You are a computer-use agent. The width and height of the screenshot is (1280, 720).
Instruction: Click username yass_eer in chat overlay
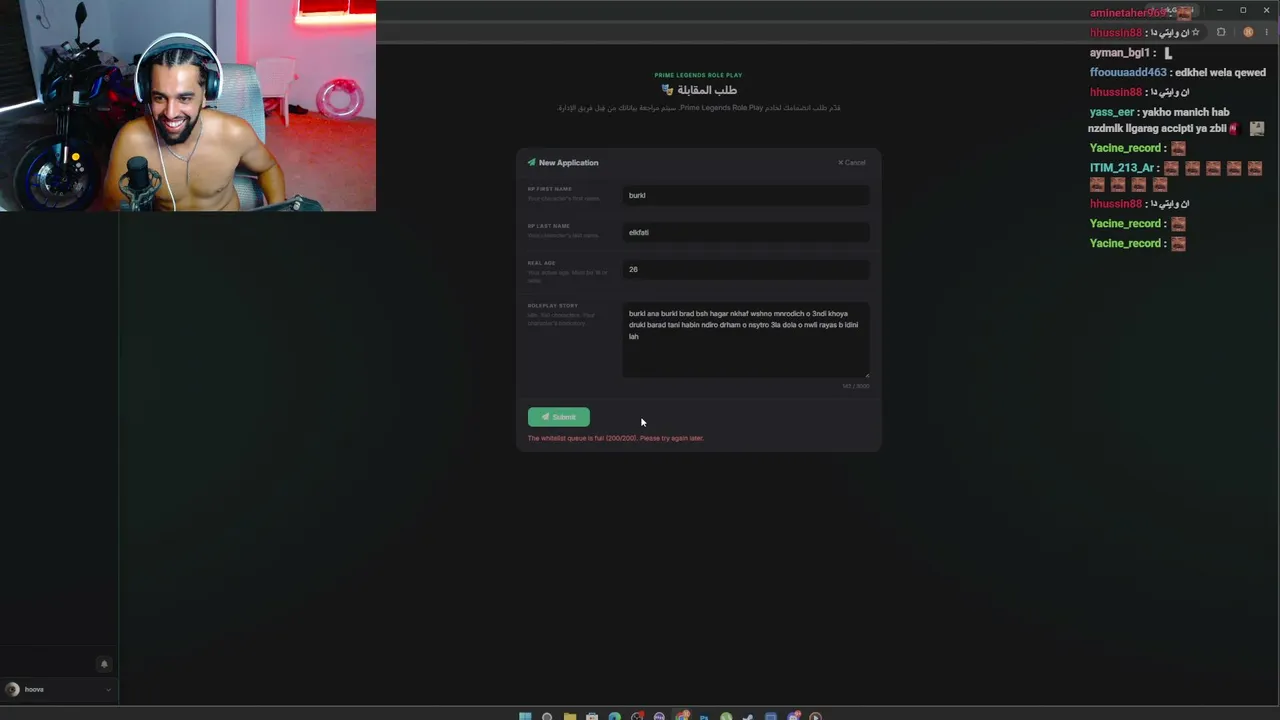1112,112
